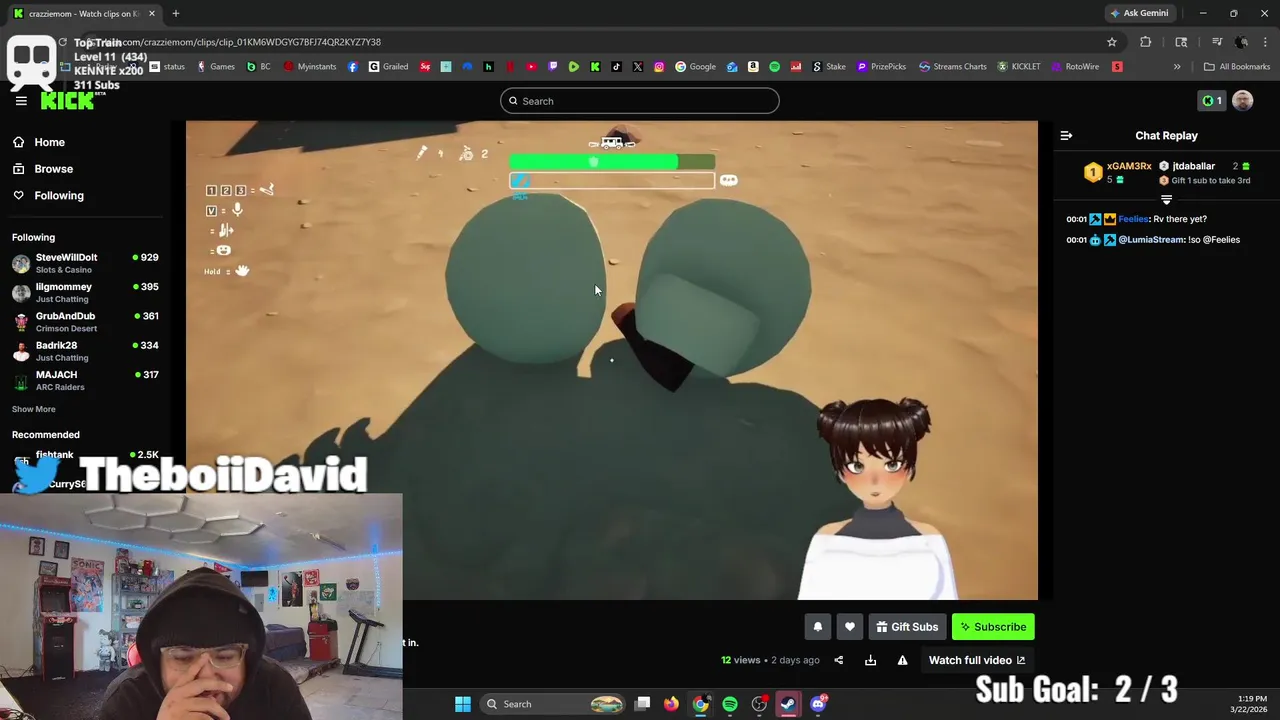
Task: Open Grailed bookmark
Action: 388,67
